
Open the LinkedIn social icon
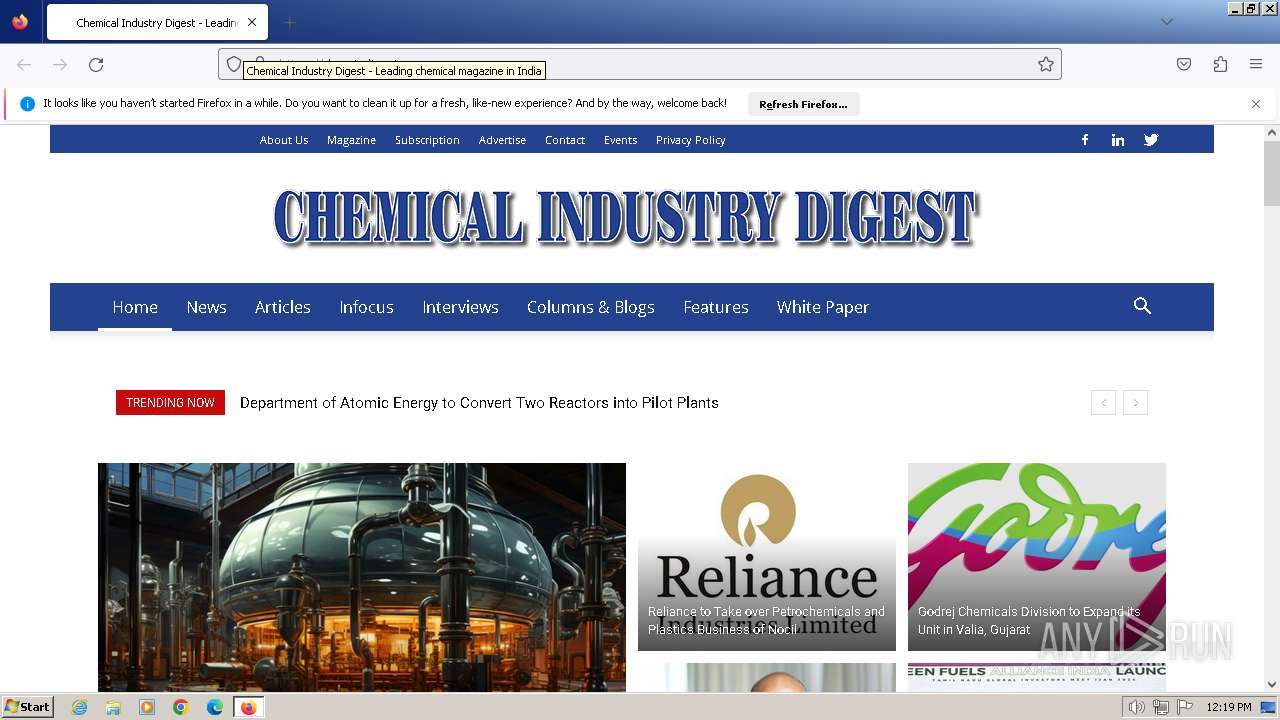[1118, 140]
